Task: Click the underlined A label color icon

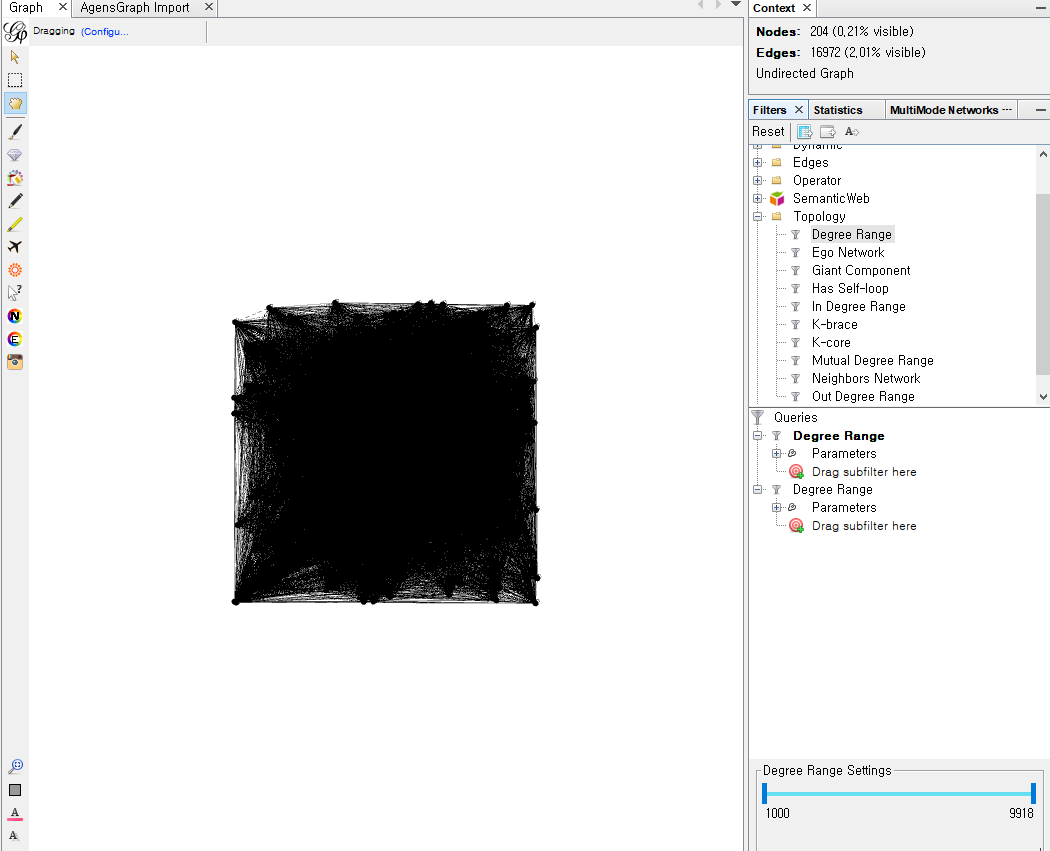Action: click(x=15, y=814)
